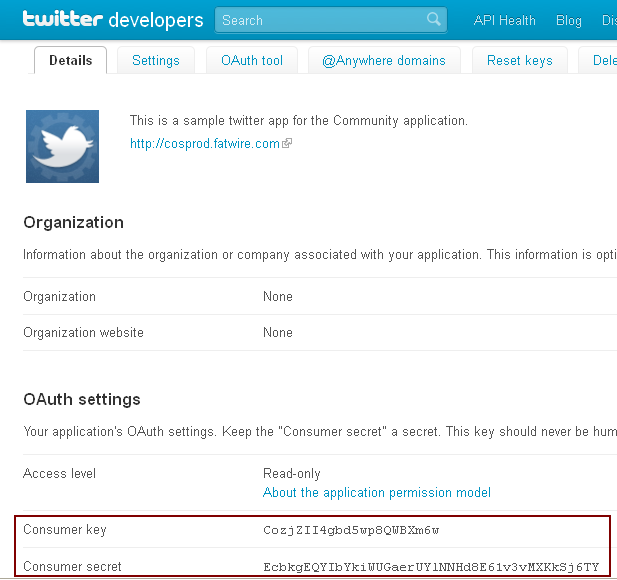Image resolution: width=617 pixels, height=580 pixels.
Task: Open the API Health page
Action: [504, 20]
